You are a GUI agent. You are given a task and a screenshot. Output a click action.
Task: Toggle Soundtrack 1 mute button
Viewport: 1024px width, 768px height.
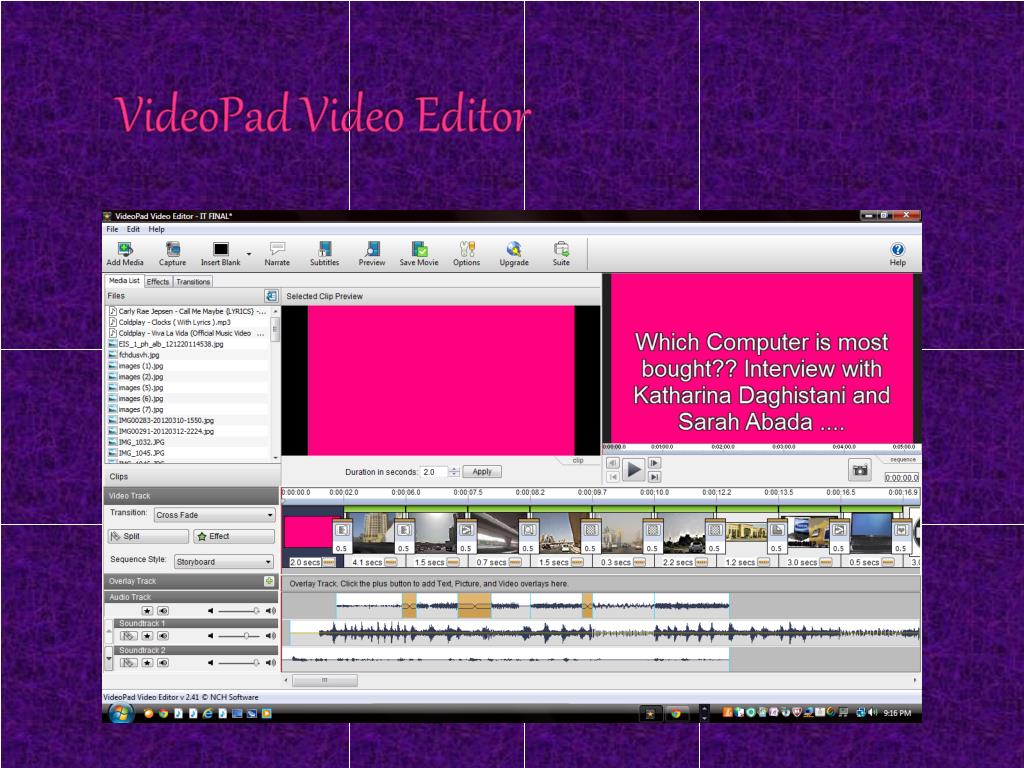point(163,635)
